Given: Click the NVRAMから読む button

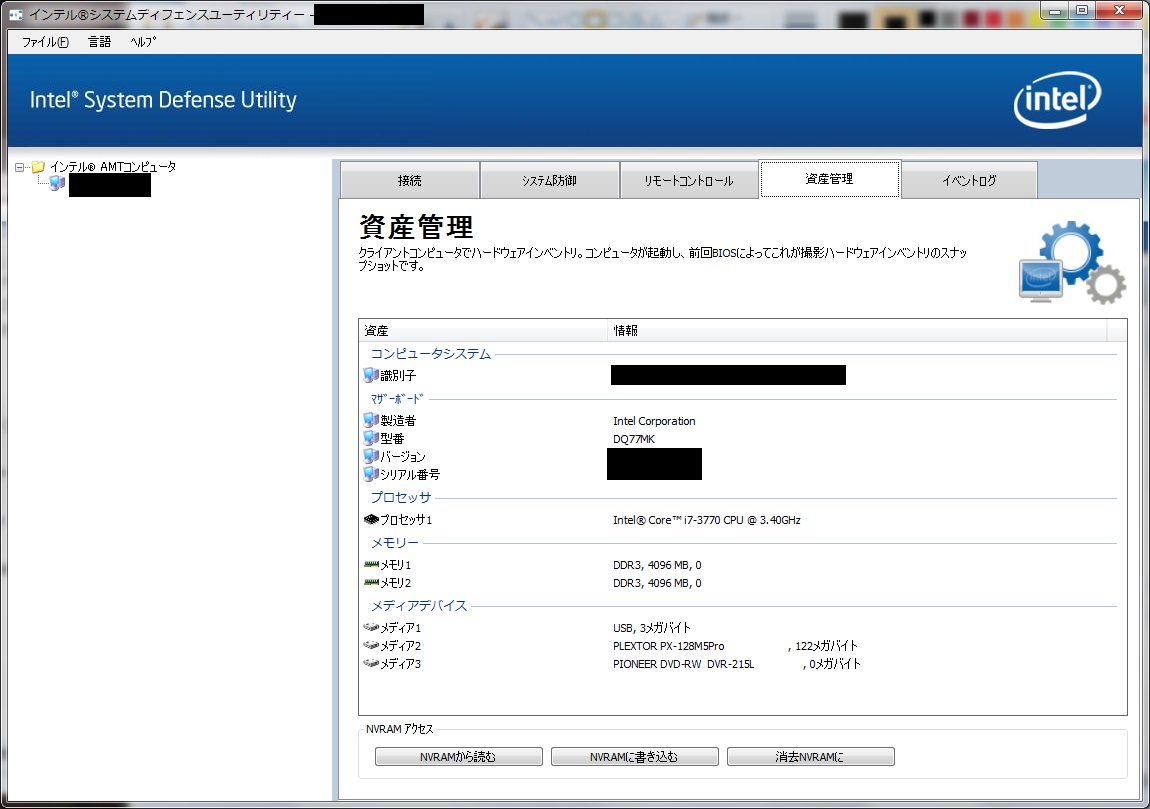Looking at the screenshot, I should (458, 757).
